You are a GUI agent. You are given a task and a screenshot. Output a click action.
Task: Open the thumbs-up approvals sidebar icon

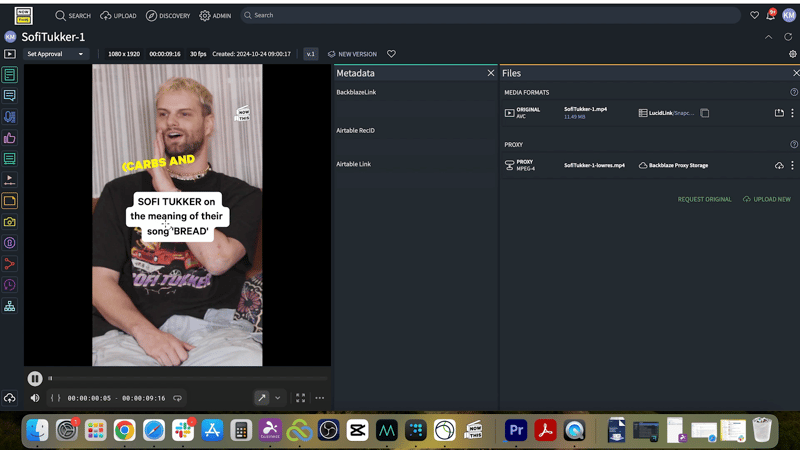(10, 138)
